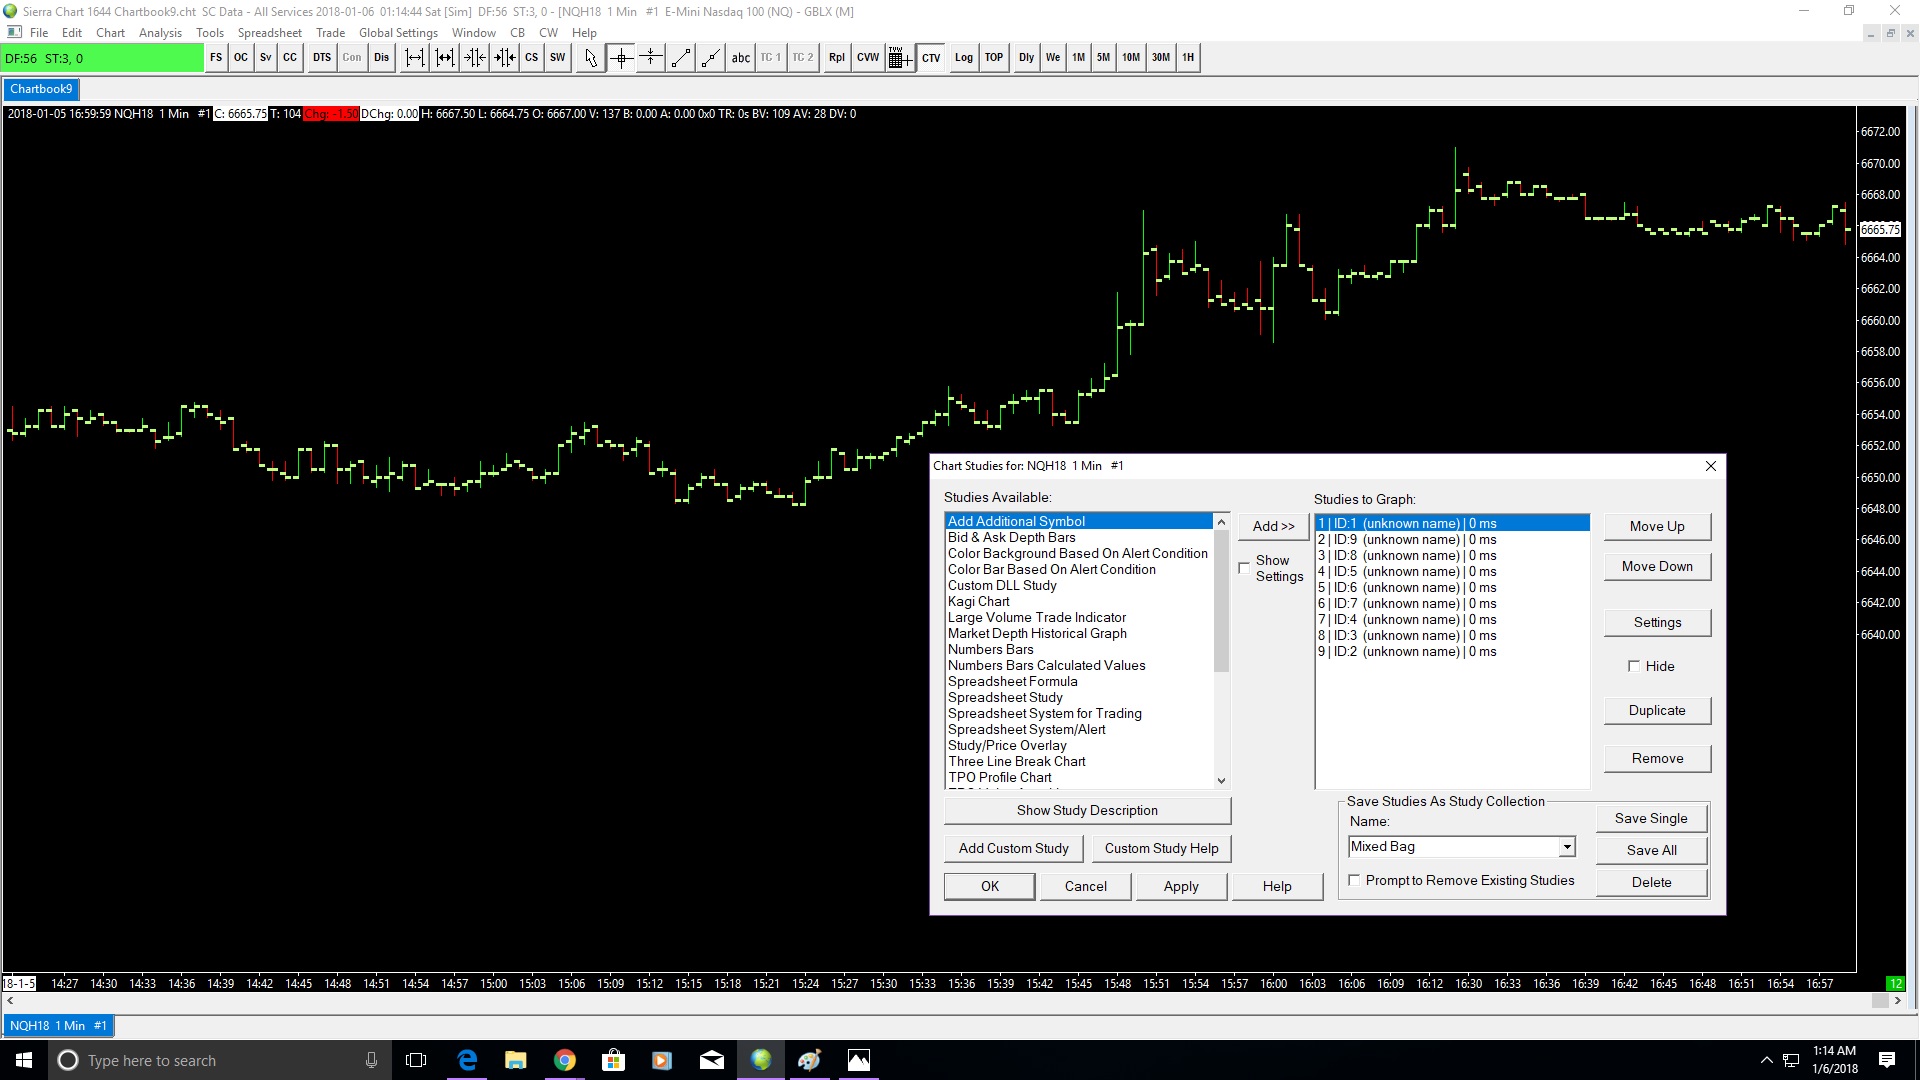1920x1080 pixels.
Task: Select study ID:5 in Studies to Graph
Action: click(x=1406, y=571)
